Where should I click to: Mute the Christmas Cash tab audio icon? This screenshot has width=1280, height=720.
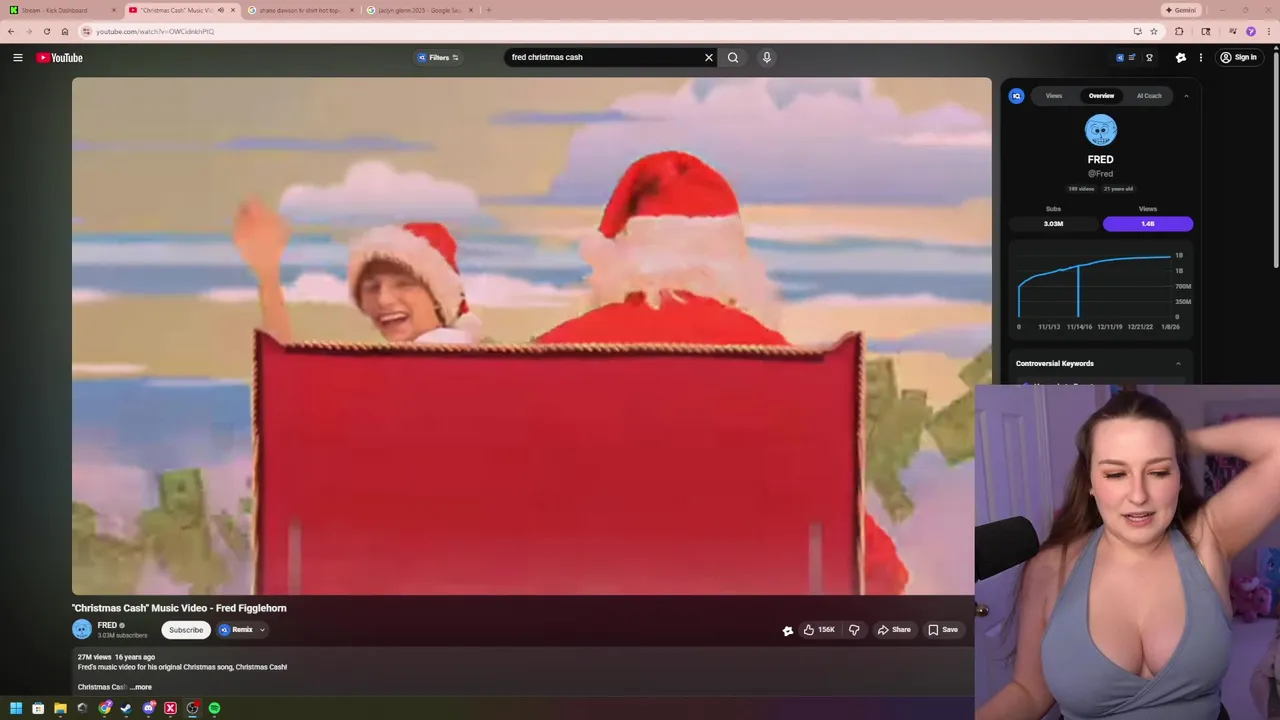coord(221,10)
